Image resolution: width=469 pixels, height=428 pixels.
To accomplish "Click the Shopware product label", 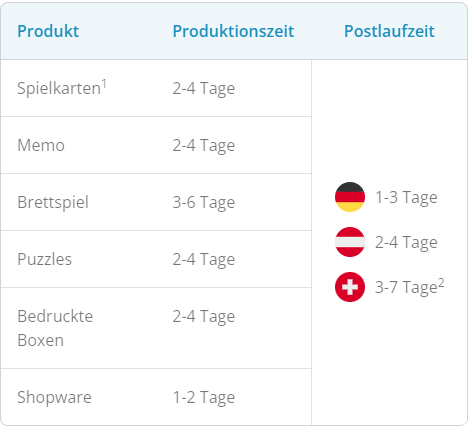I will tap(54, 397).
